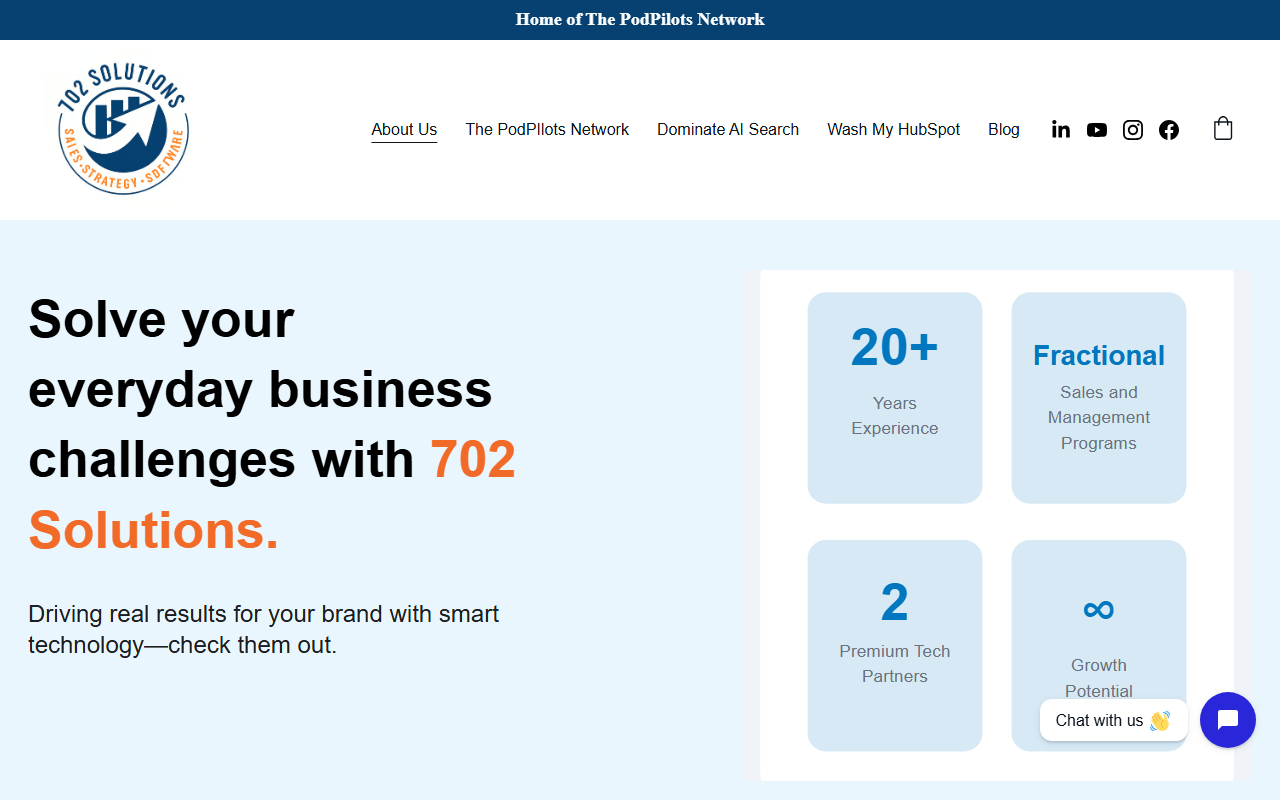This screenshot has width=1280, height=800.
Task: Click the "Fractional" Sales and Management card
Action: (1099, 398)
